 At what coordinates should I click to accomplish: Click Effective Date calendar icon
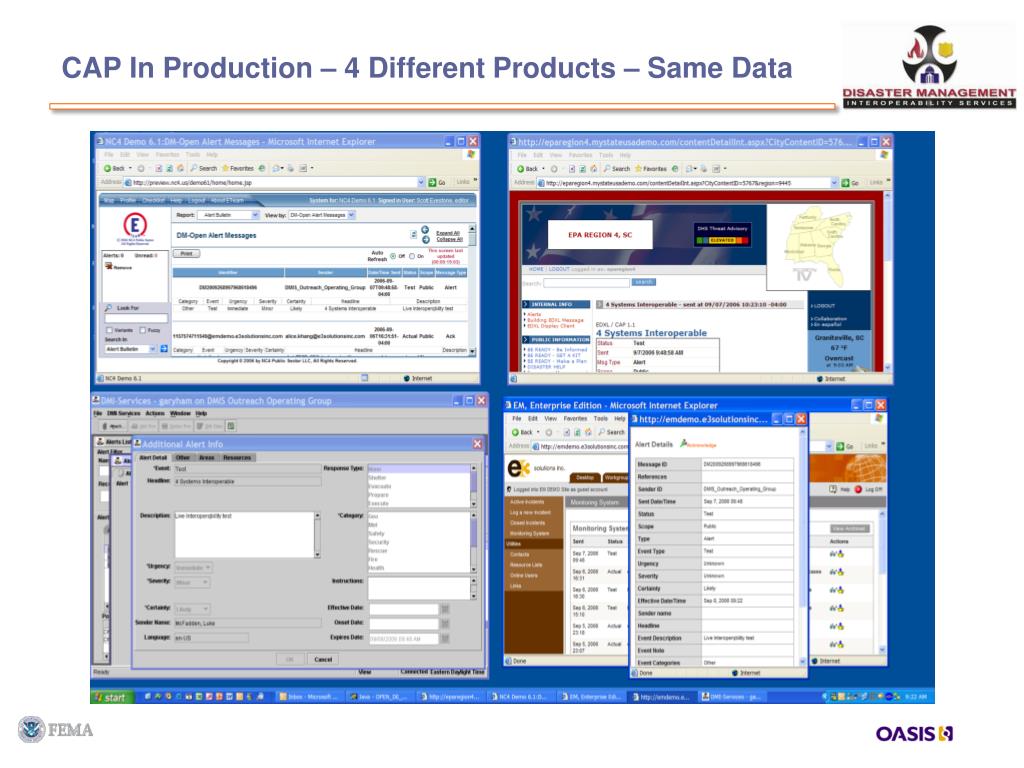[445, 609]
